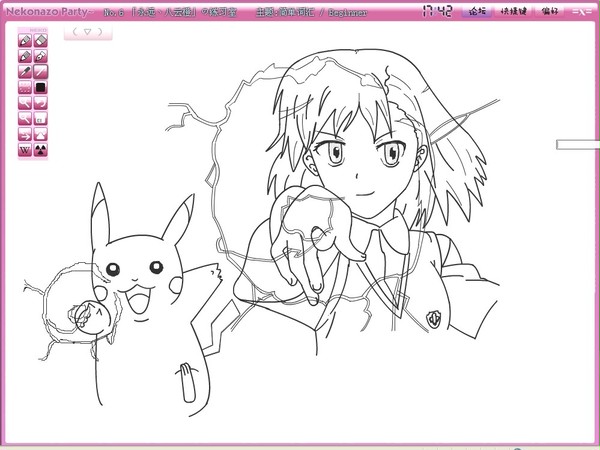600x450 pixels.
Task: Select the pencil tool beside the eraser
Action: 25,40
